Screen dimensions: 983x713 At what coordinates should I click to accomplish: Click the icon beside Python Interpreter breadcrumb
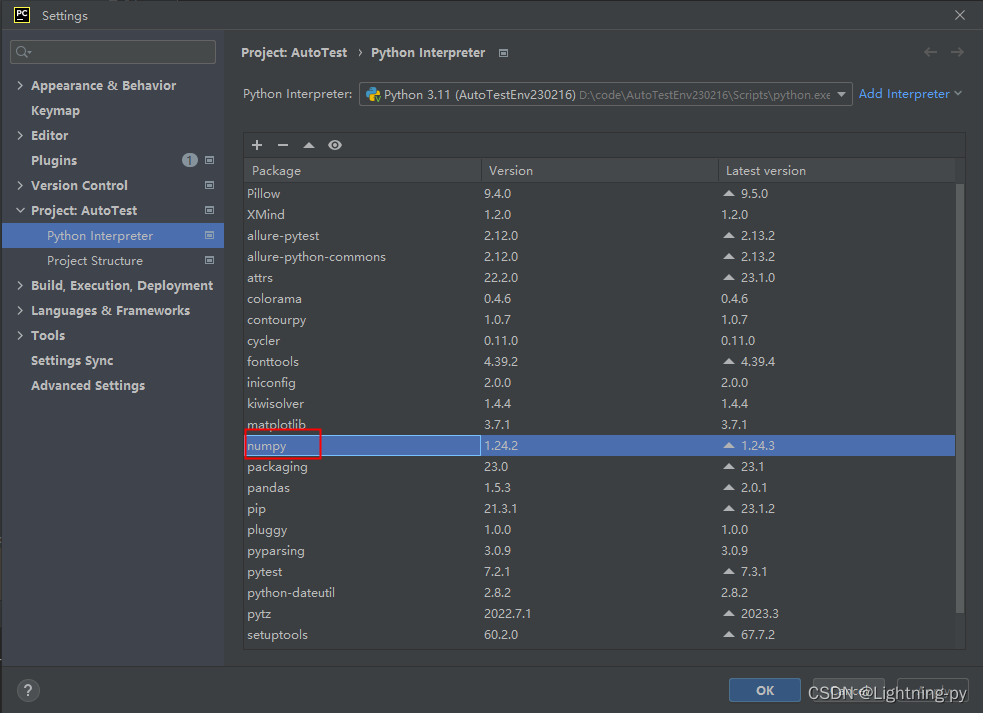tap(503, 53)
